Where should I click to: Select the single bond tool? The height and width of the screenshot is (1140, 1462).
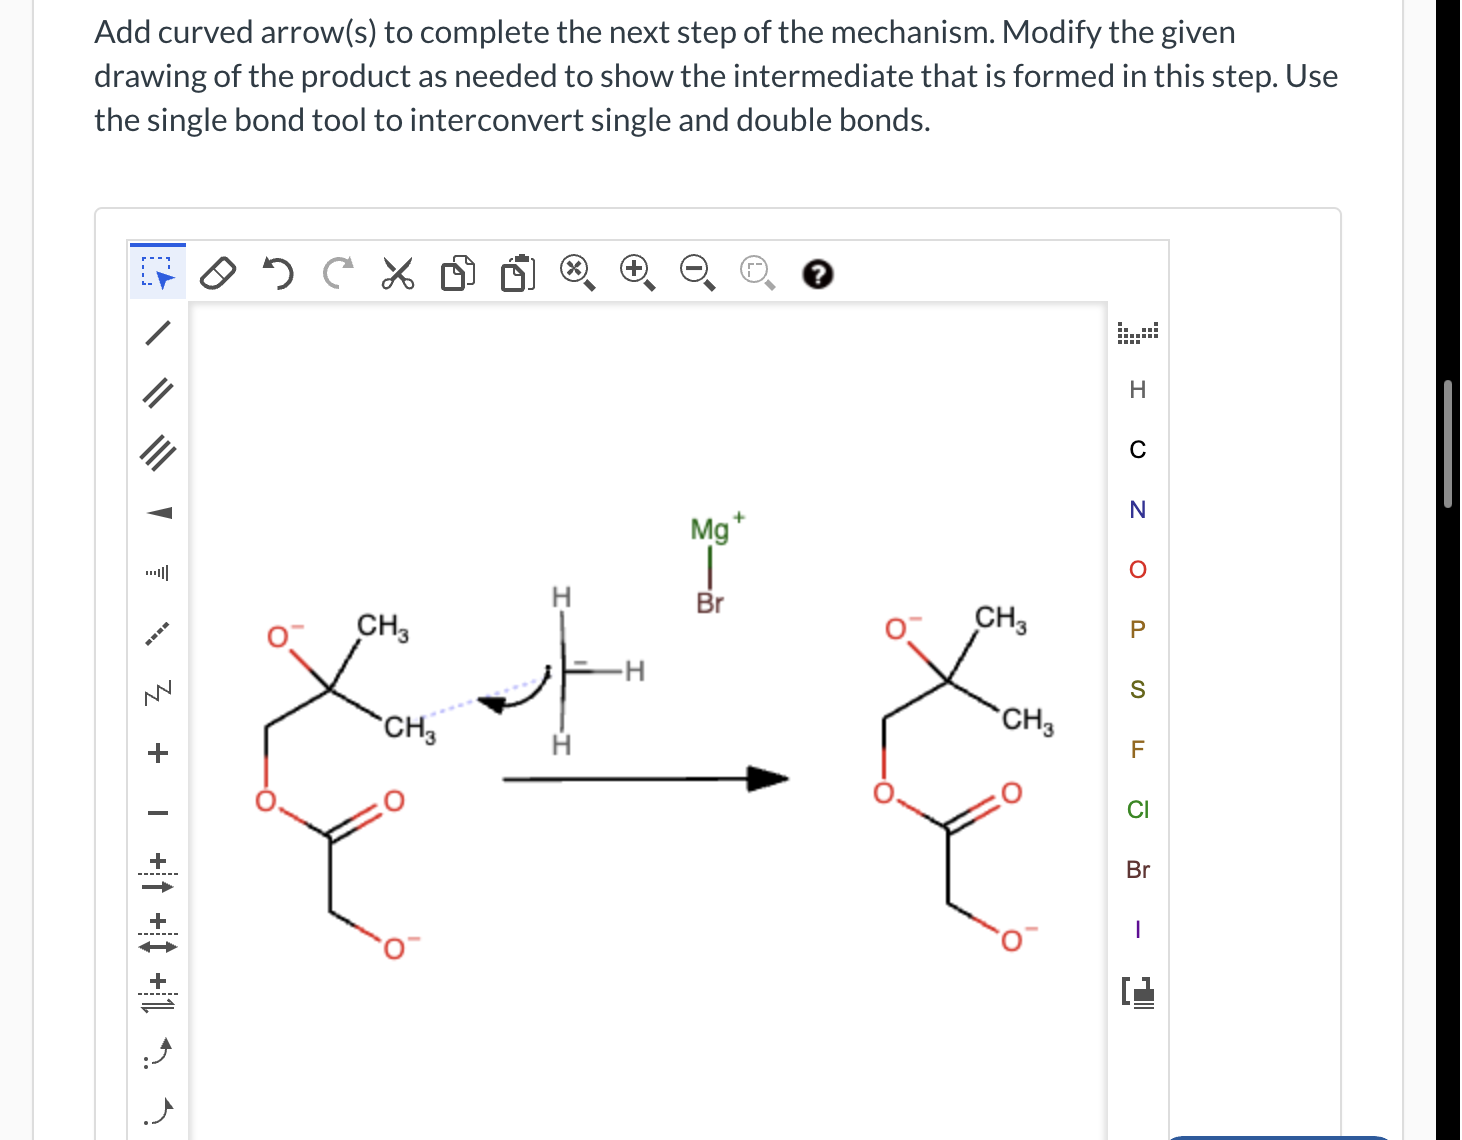(159, 333)
